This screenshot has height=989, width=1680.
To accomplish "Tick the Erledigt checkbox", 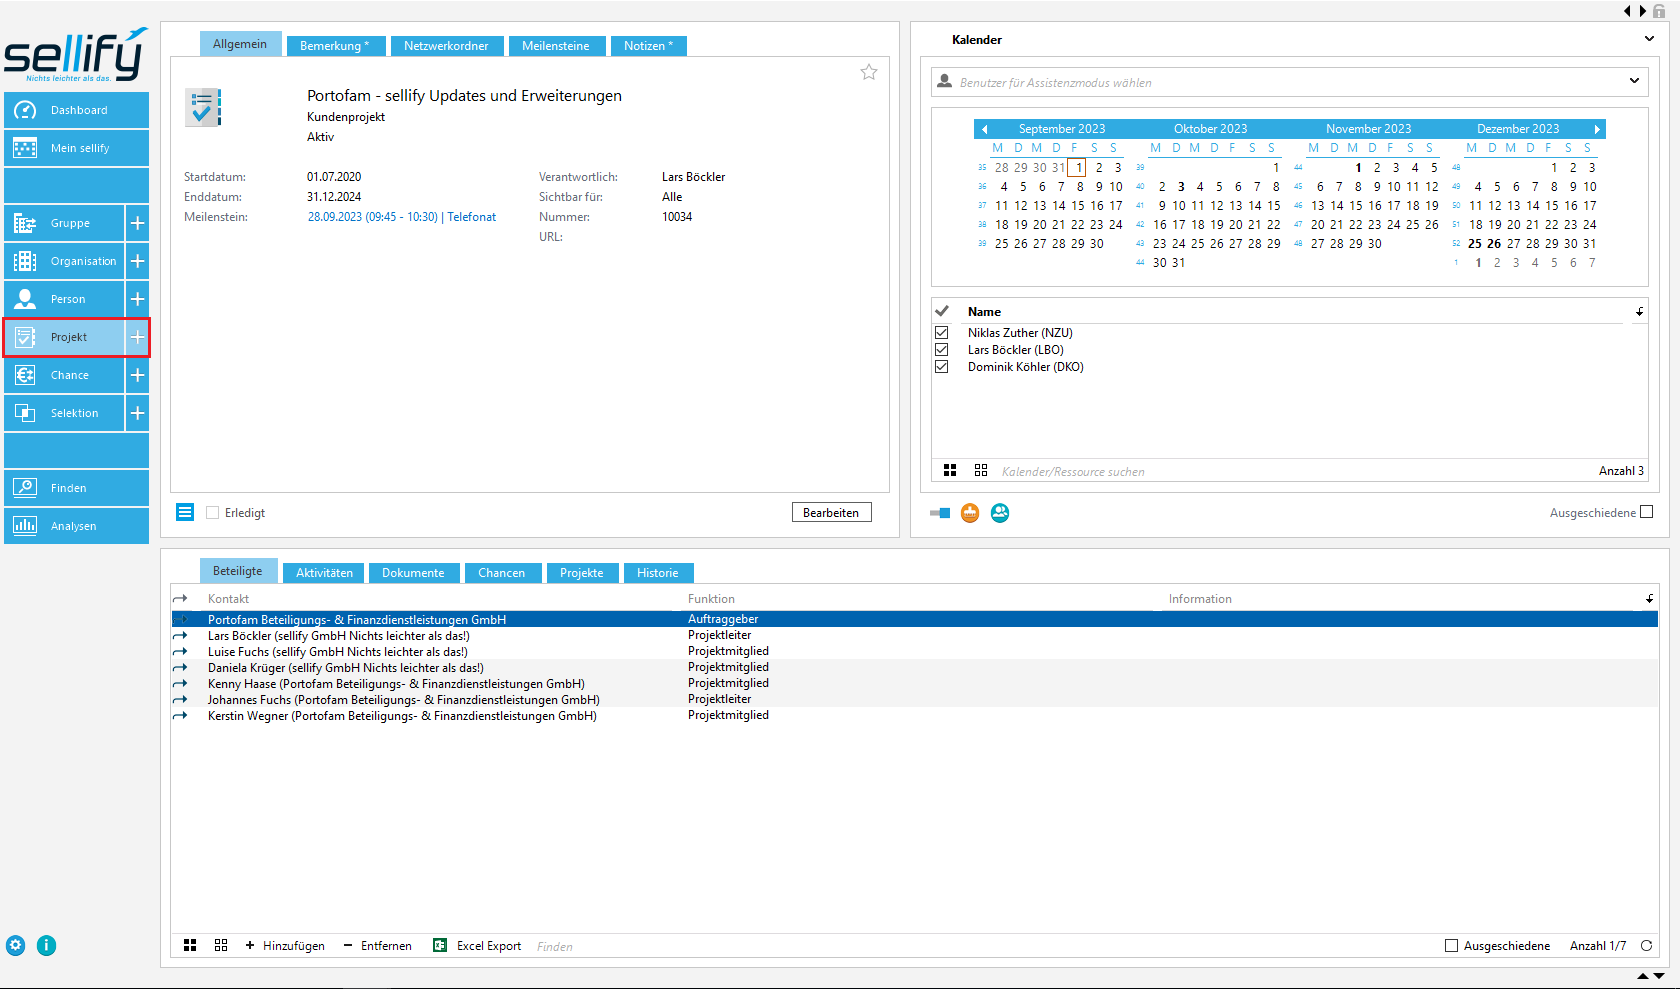I will [212, 513].
